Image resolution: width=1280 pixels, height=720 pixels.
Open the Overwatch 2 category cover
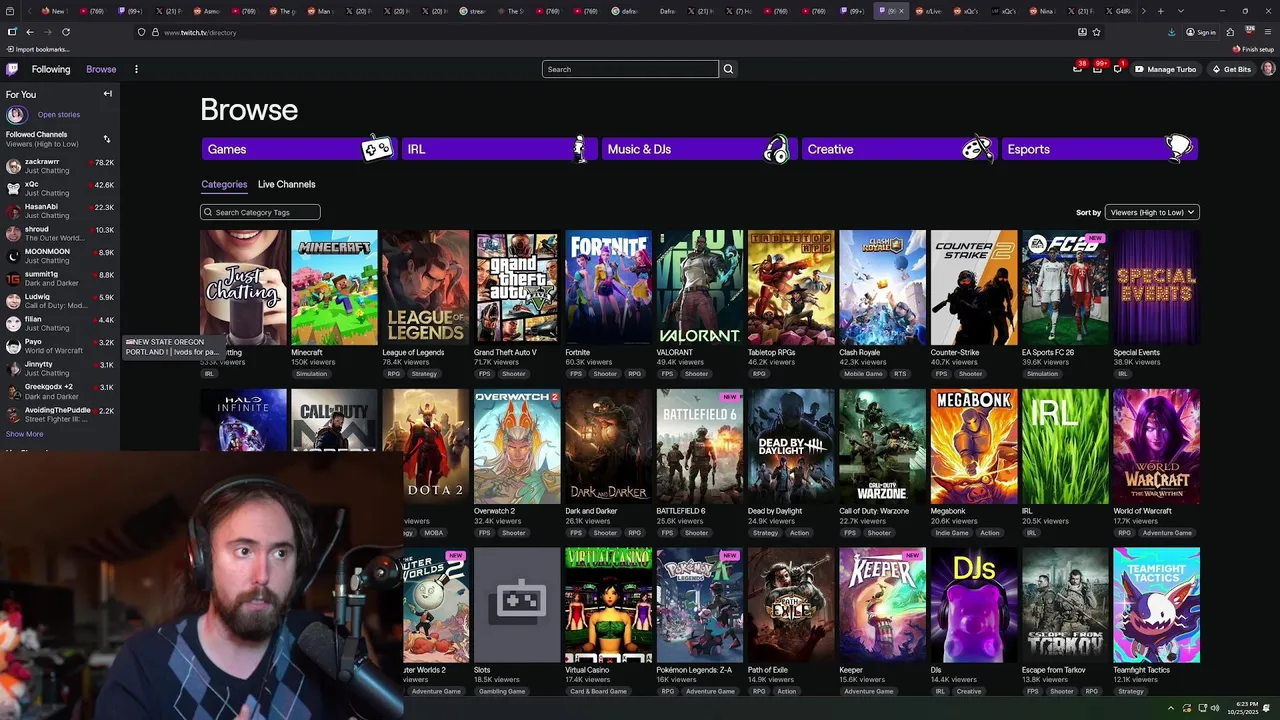[517, 447]
